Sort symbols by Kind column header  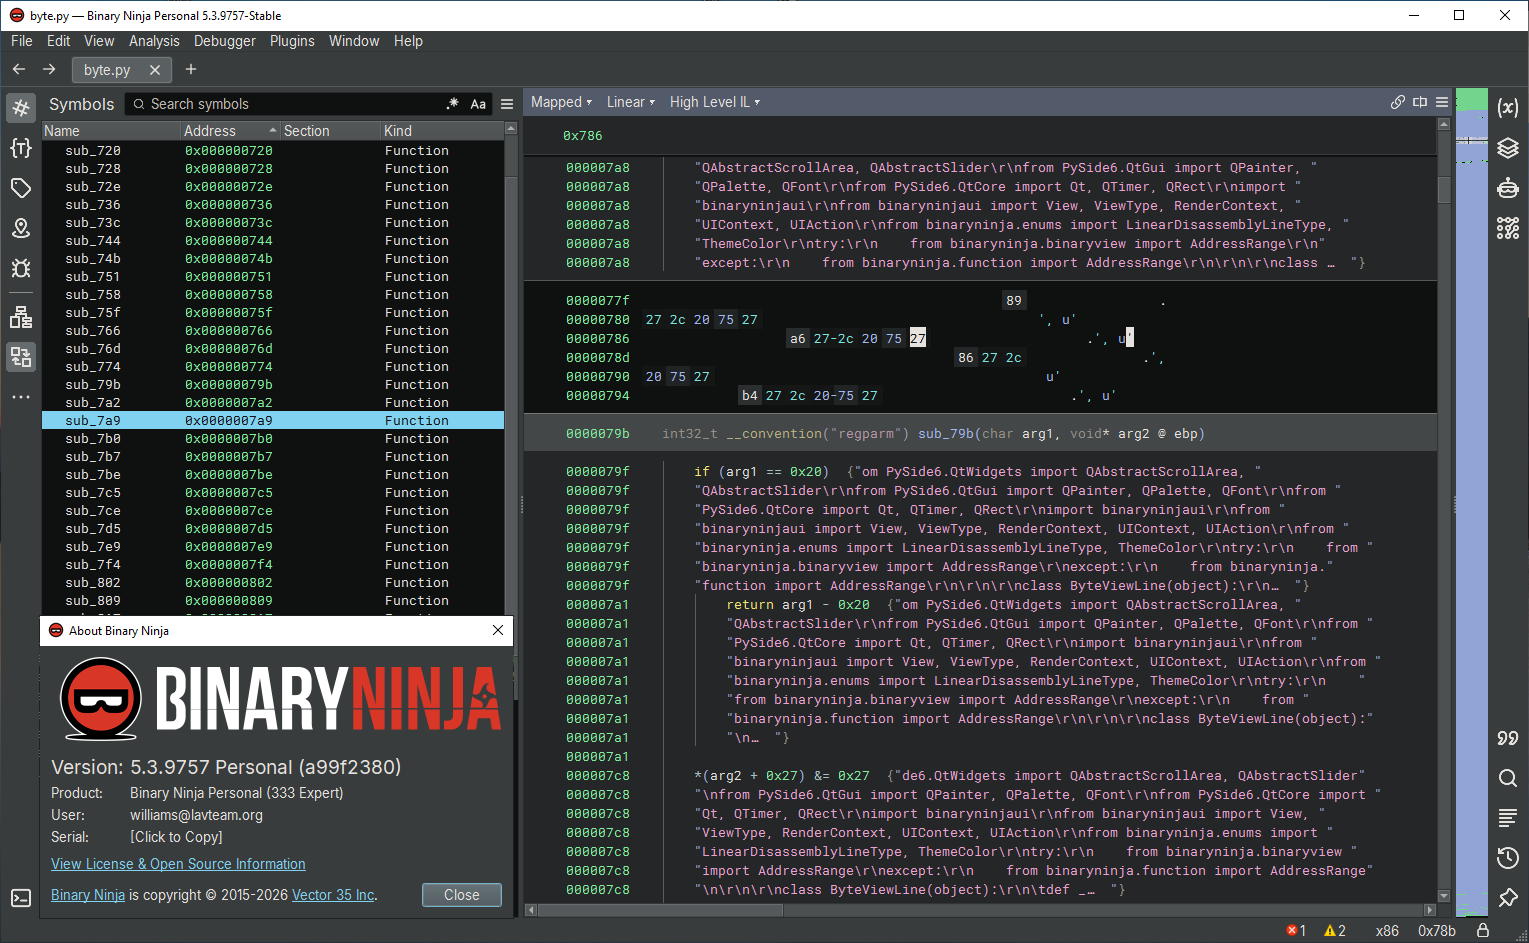point(442,131)
